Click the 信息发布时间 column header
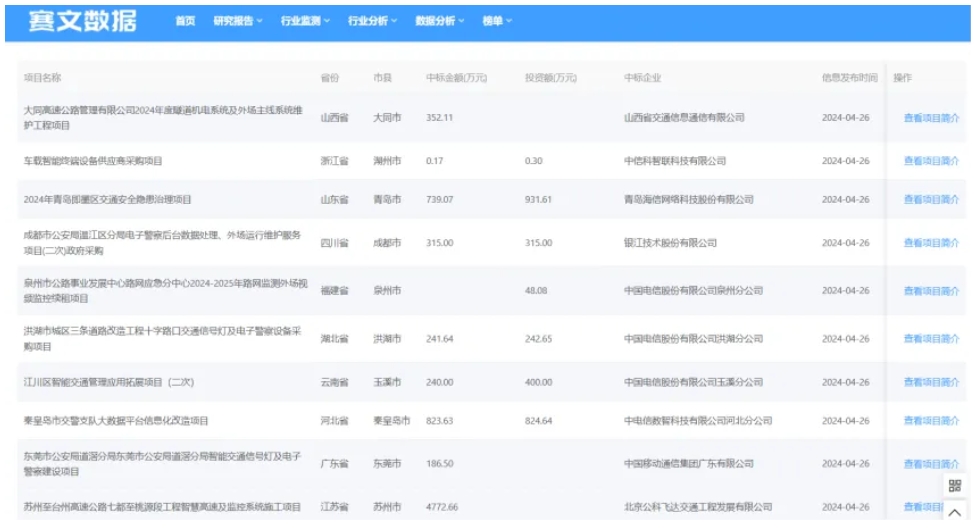The width and height of the screenshot is (975, 529). pyautogui.click(x=849, y=78)
